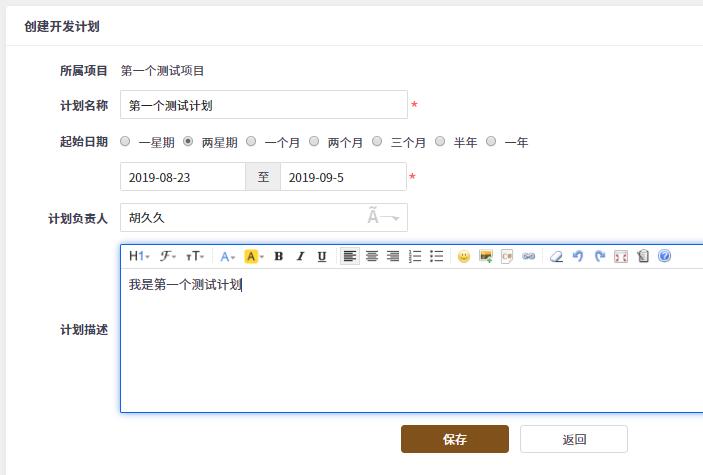703x475 pixels.
Task: Open the editor help icon
Action: (x=665, y=257)
